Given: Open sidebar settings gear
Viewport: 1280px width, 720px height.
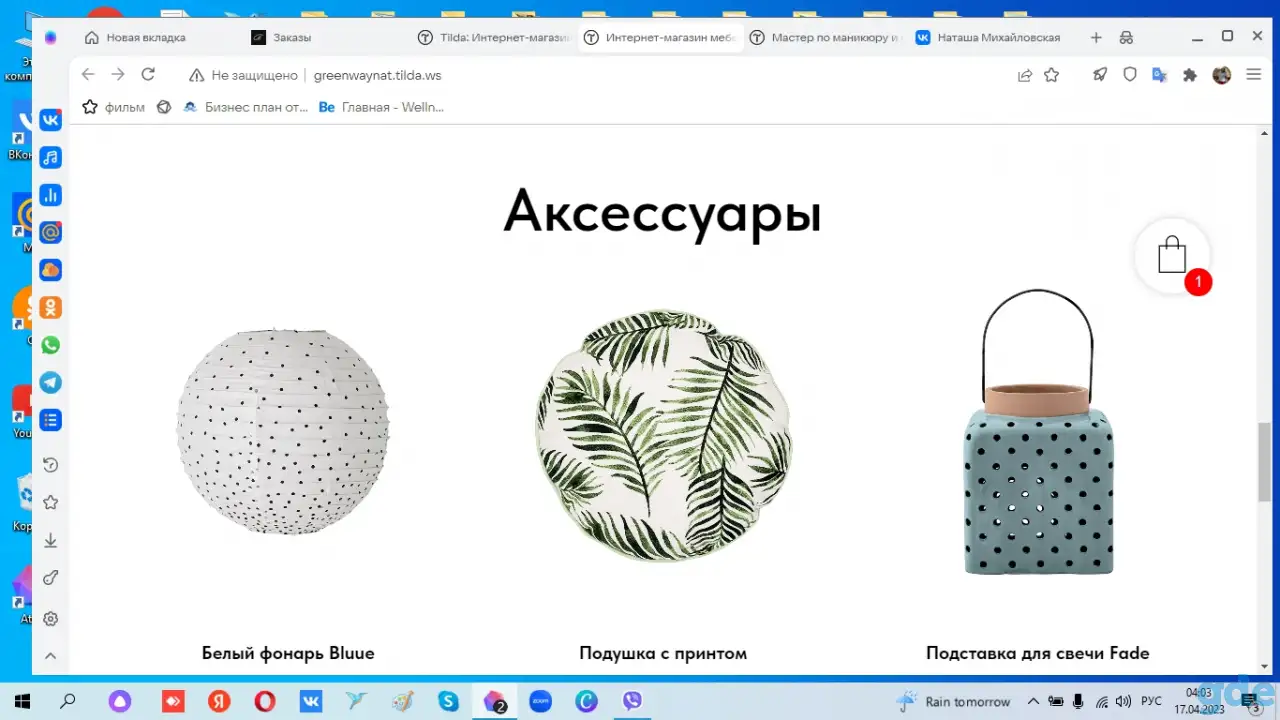Looking at the screenshot, I should [51, 619].
